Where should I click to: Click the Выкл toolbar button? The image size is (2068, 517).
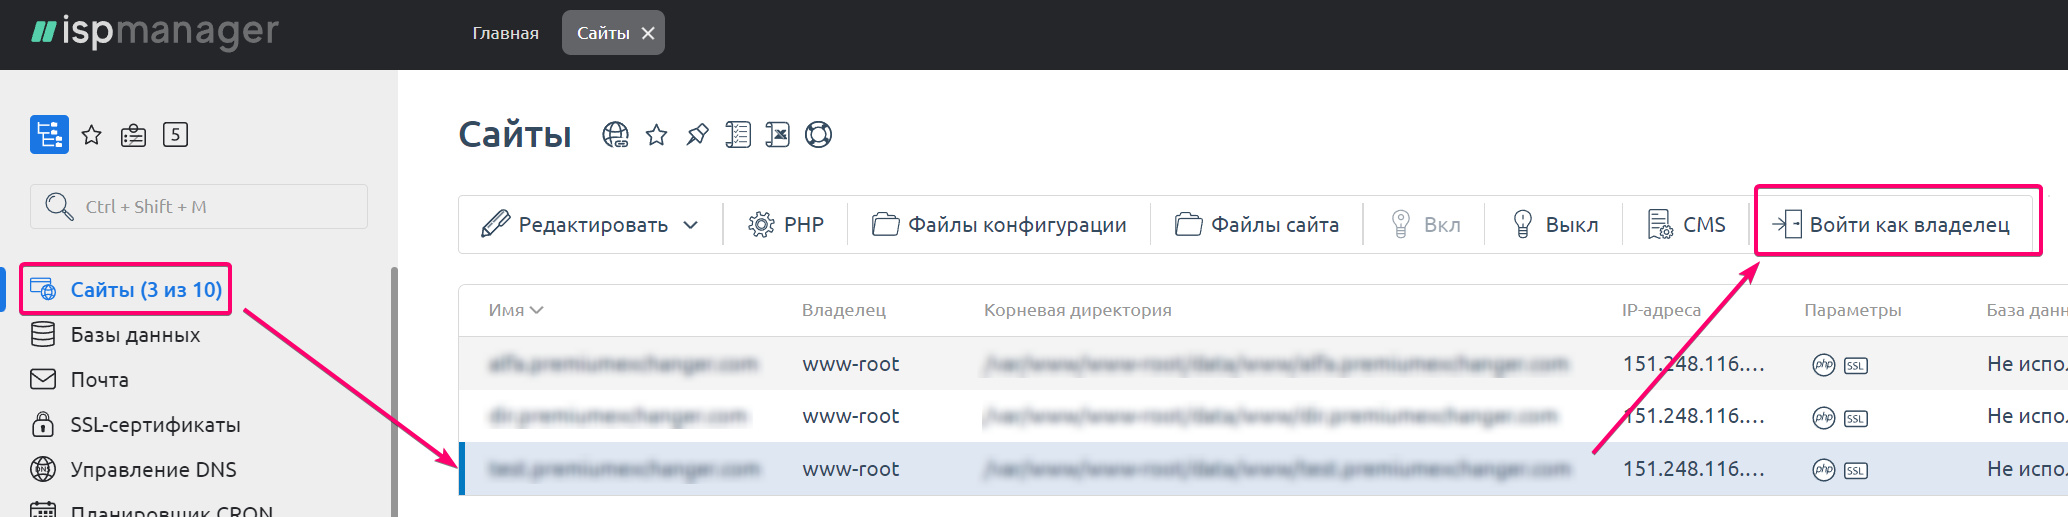1555,225
